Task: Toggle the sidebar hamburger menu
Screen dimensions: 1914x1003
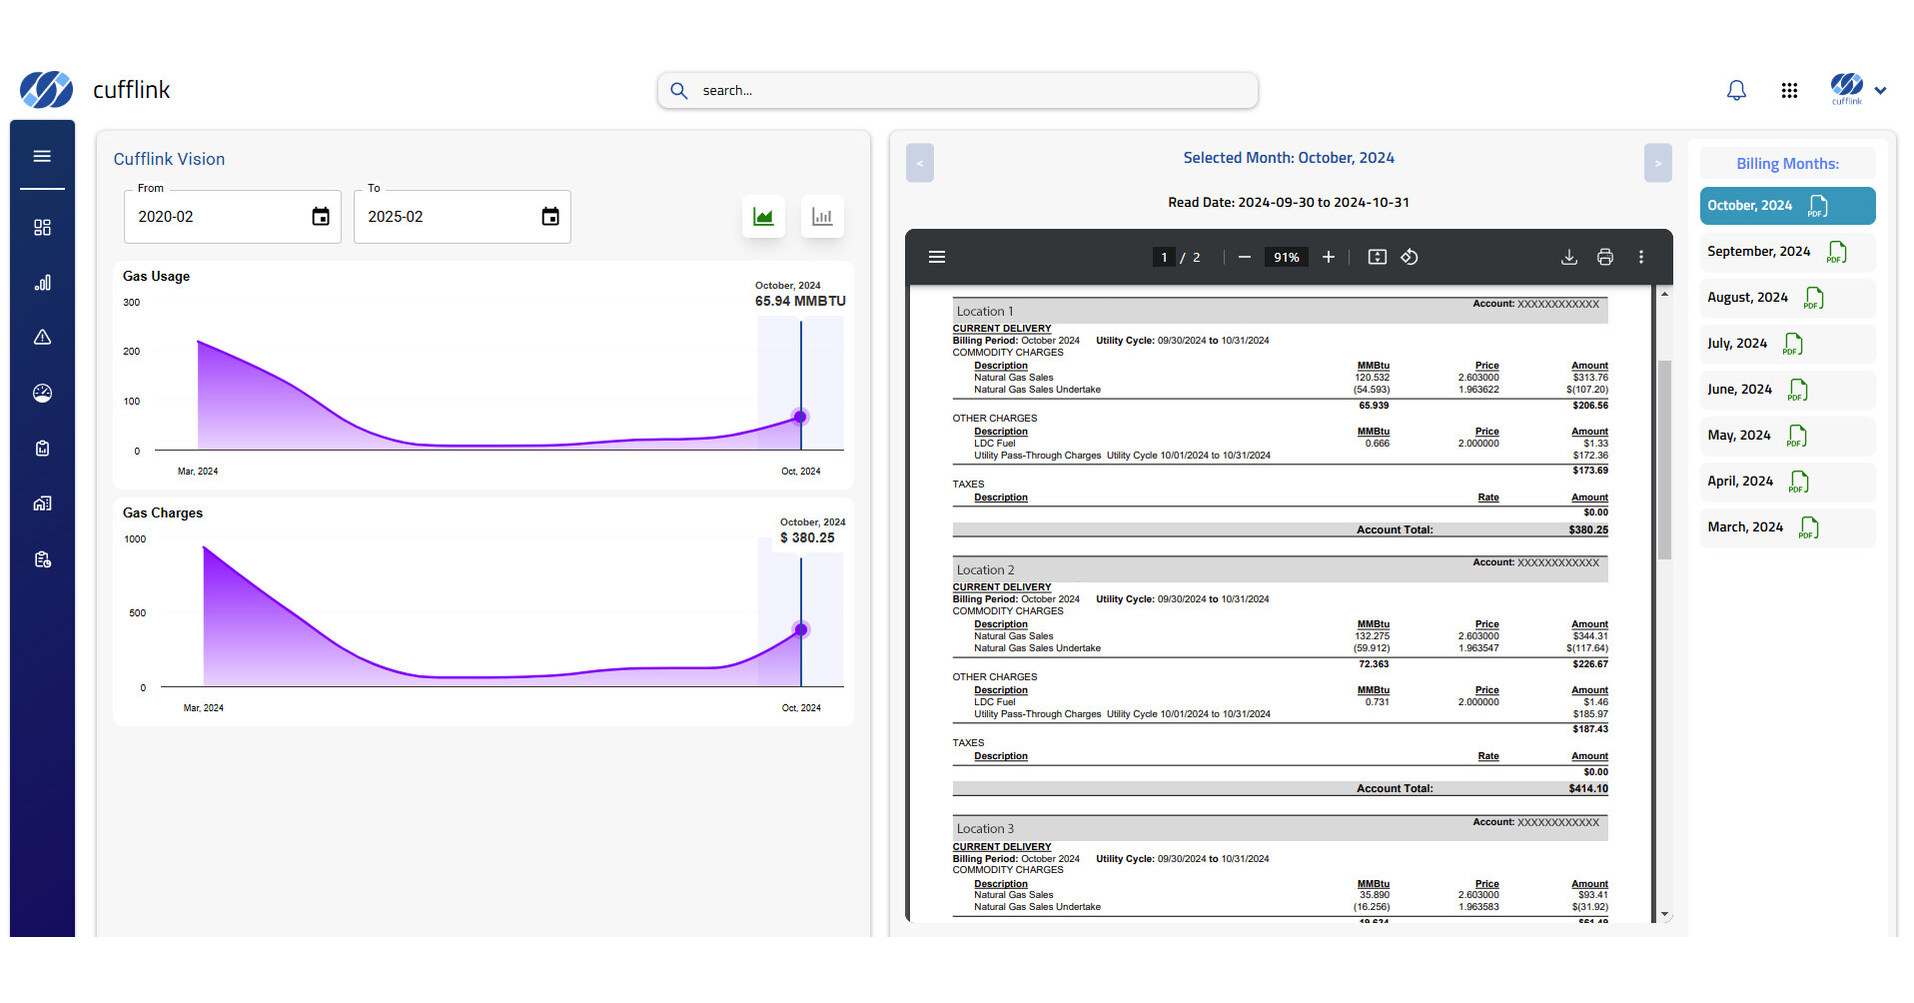Action: (x=42, y=156)
